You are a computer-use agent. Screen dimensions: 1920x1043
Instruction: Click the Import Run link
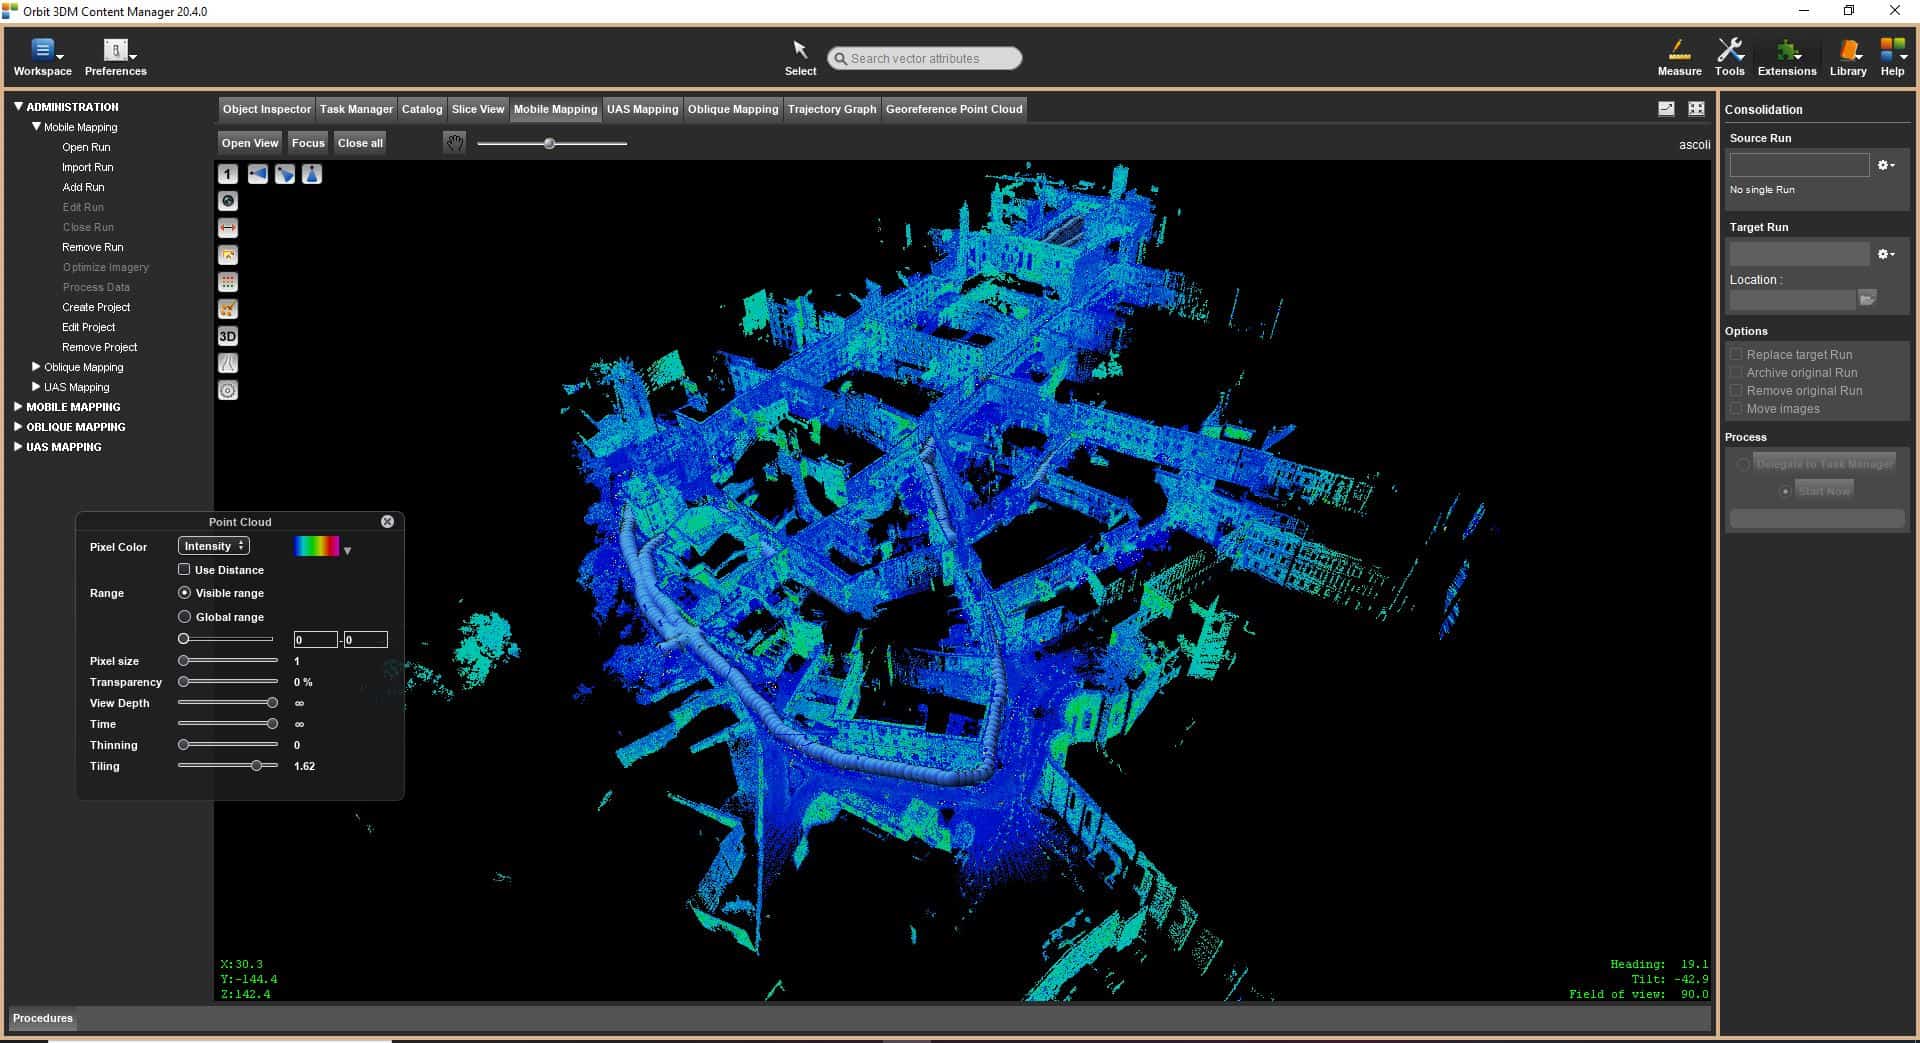tap(88, 167)
